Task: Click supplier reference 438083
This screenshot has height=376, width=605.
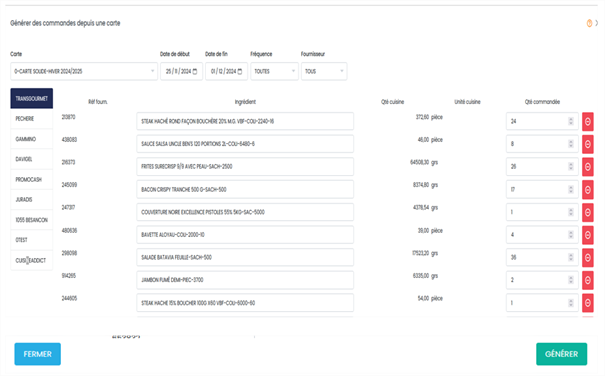Action: point(69,140)
